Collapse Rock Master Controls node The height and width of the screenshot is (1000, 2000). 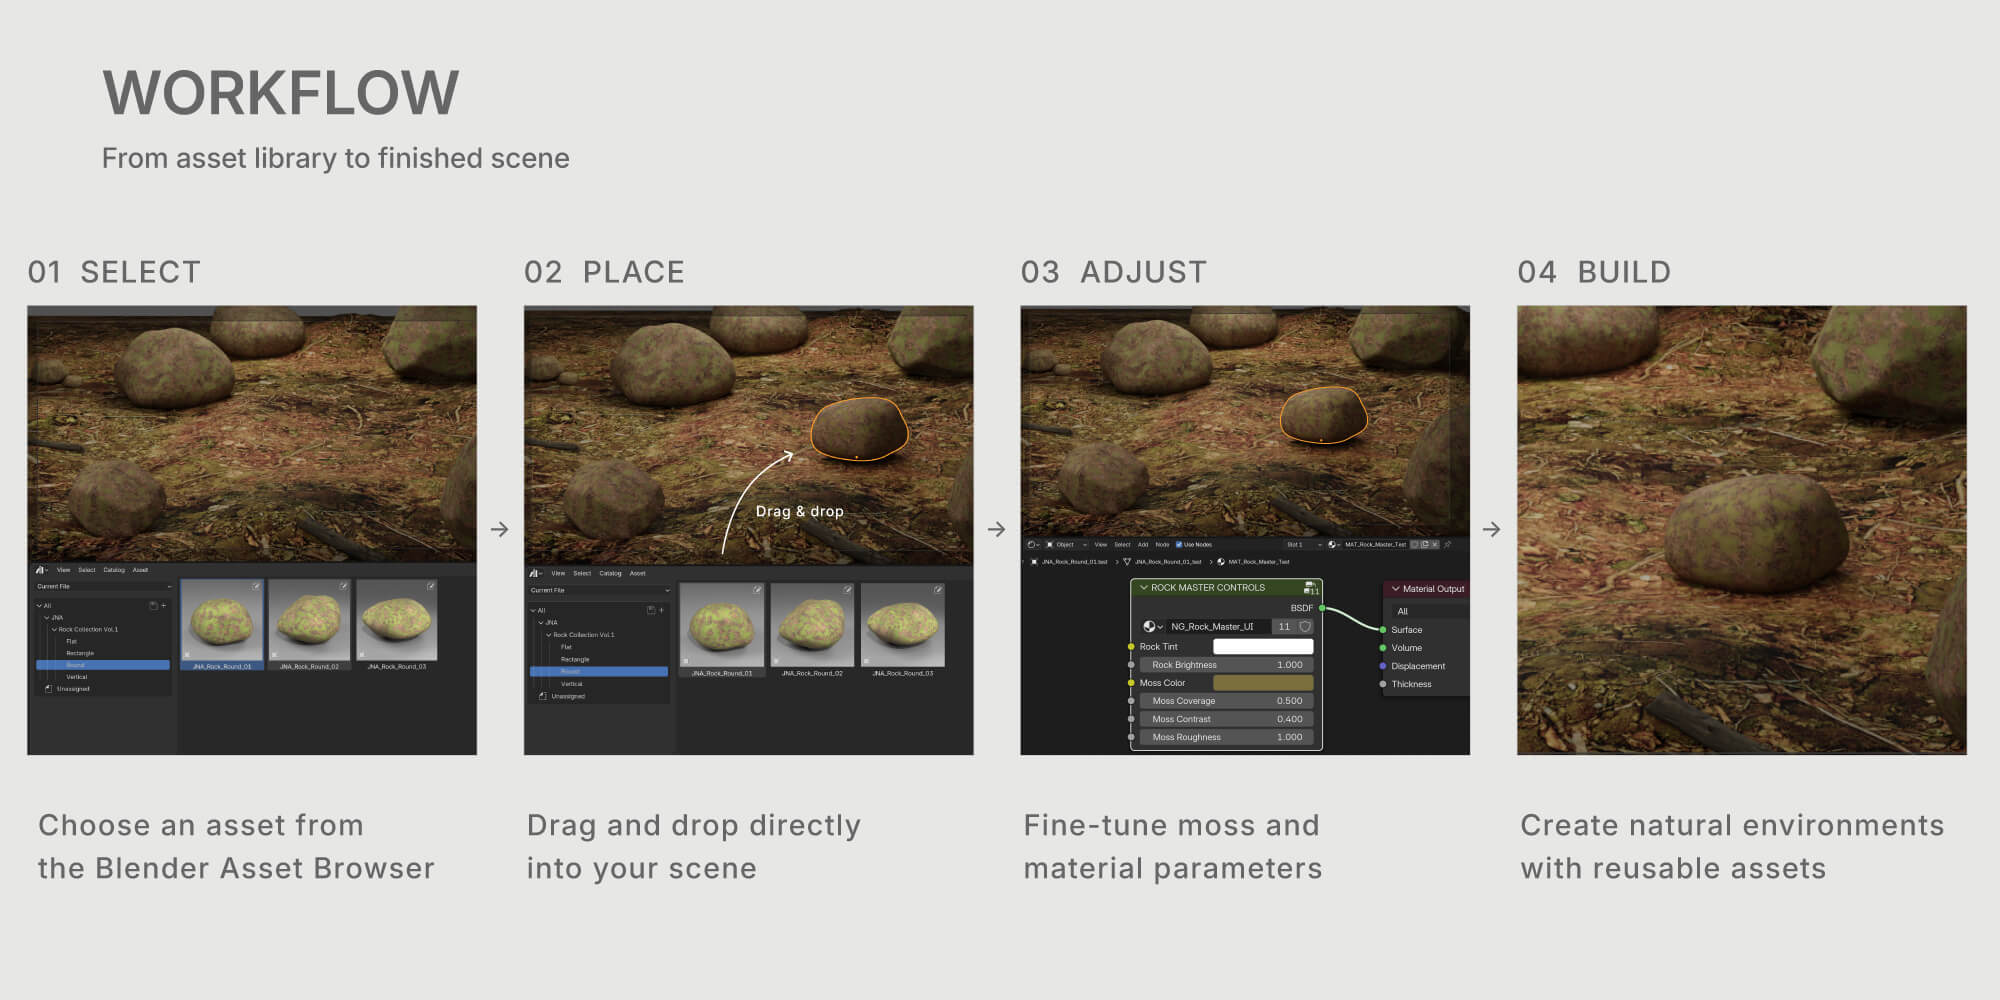pos(1143,588)
